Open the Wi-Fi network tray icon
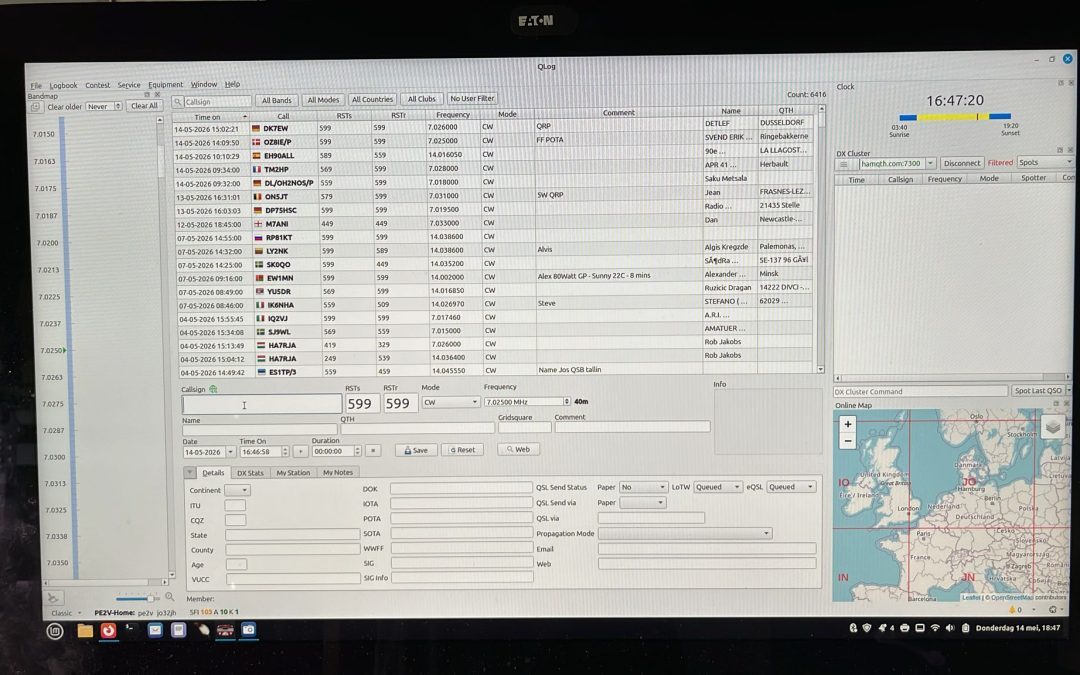1080x675 pixels. coord(935,628)
